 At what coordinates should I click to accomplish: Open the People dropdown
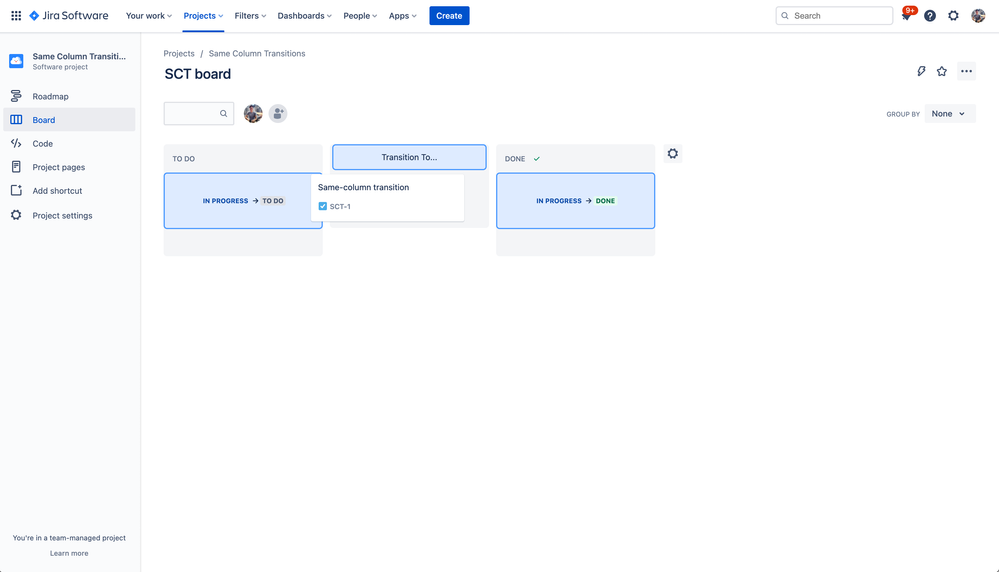(360, 15)
